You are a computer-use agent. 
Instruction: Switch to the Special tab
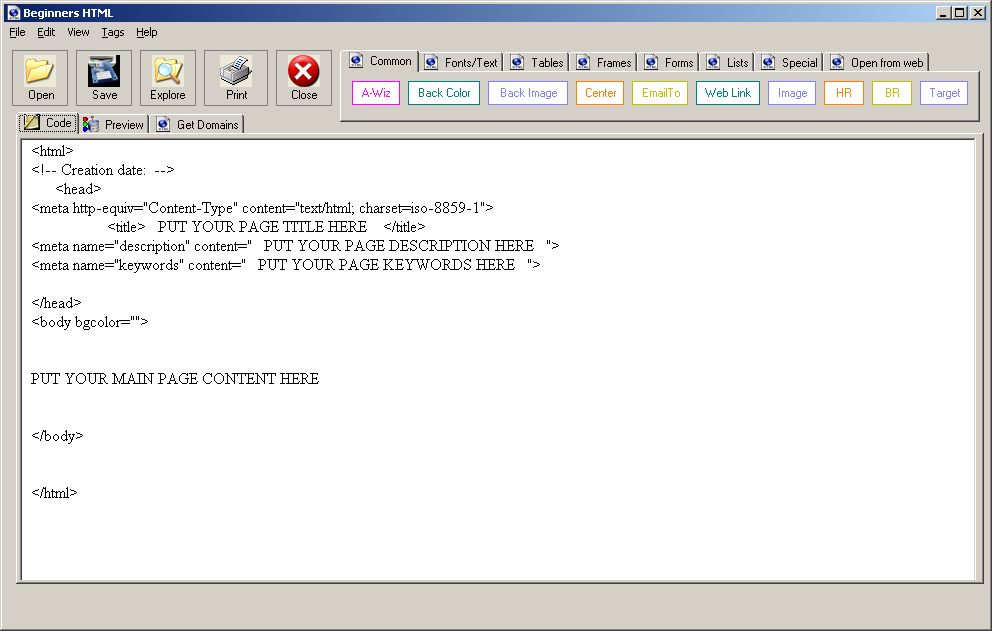(790, 63)
